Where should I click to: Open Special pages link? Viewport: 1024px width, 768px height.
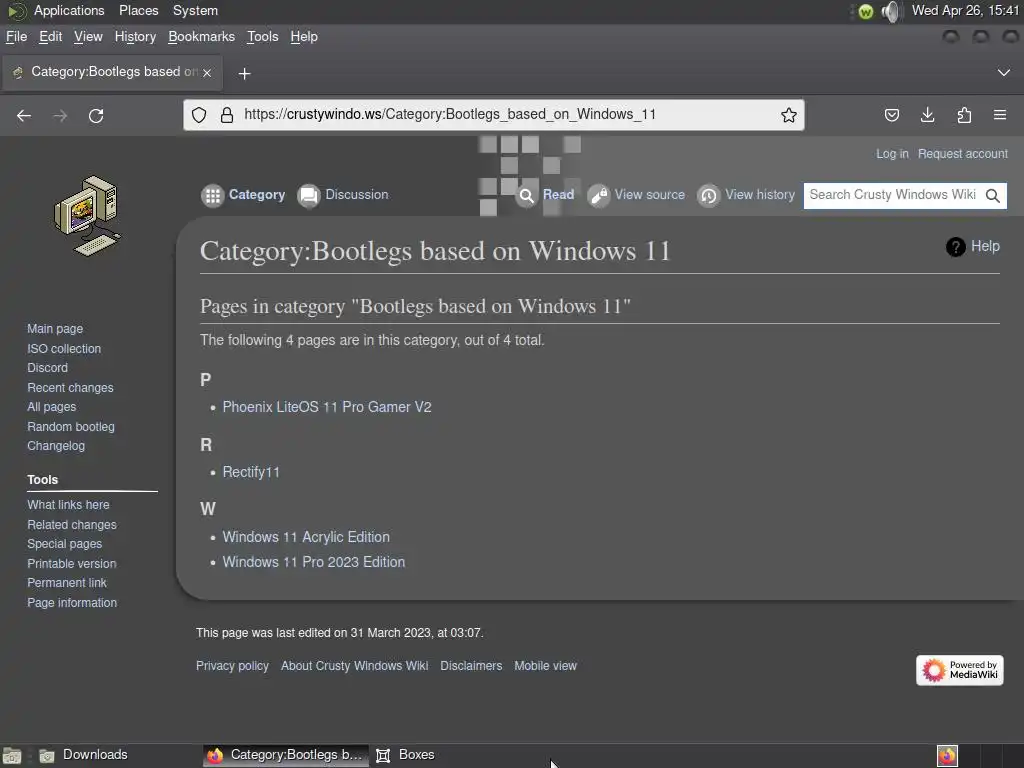[65, 544]
